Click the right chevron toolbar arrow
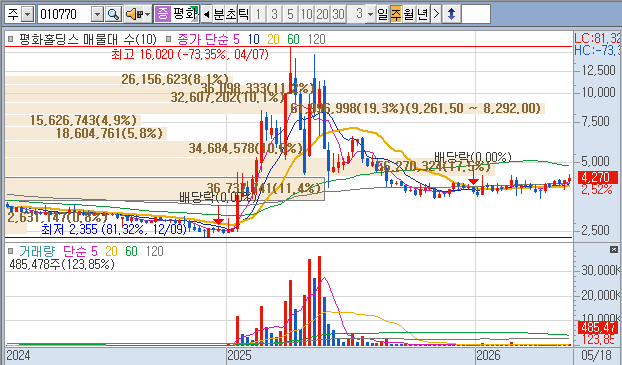 click(436, 15)
